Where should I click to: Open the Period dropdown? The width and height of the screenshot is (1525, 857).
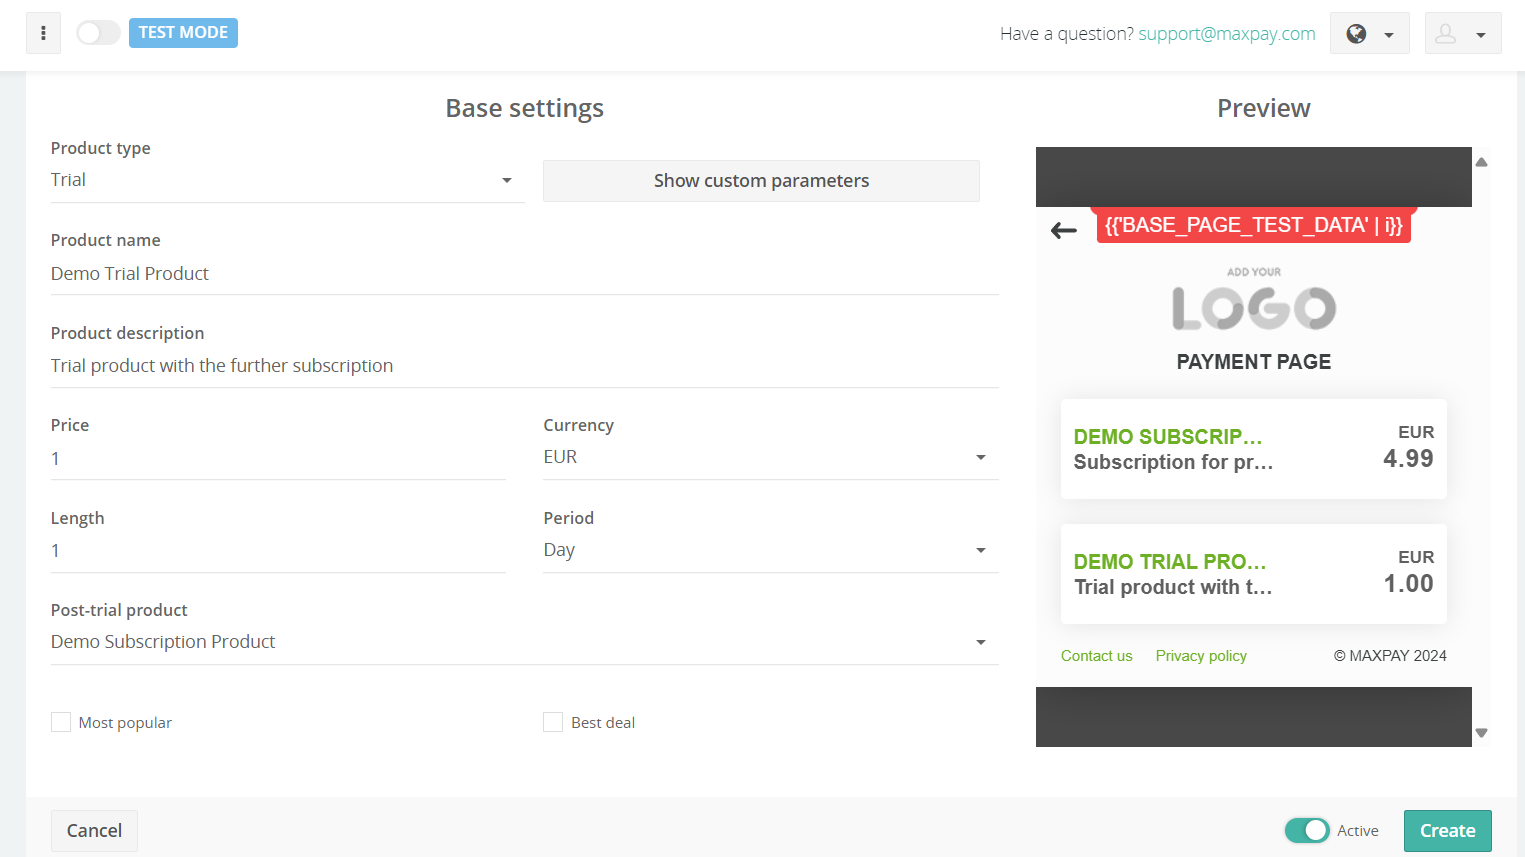coord(771,550)
